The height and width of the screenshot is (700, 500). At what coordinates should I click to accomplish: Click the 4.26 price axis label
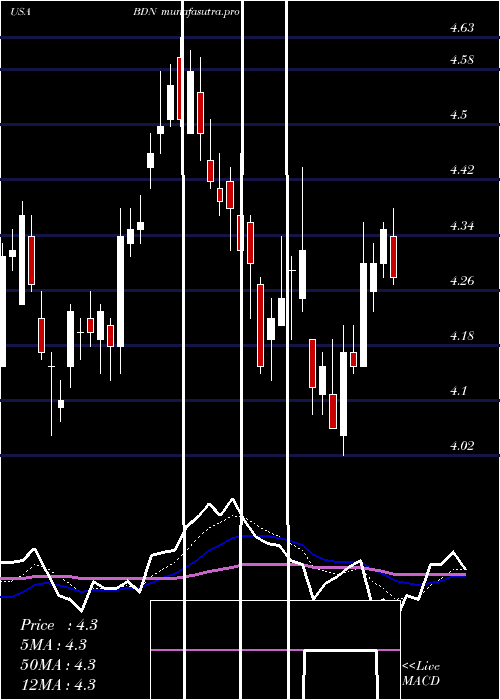pos(462,281)
